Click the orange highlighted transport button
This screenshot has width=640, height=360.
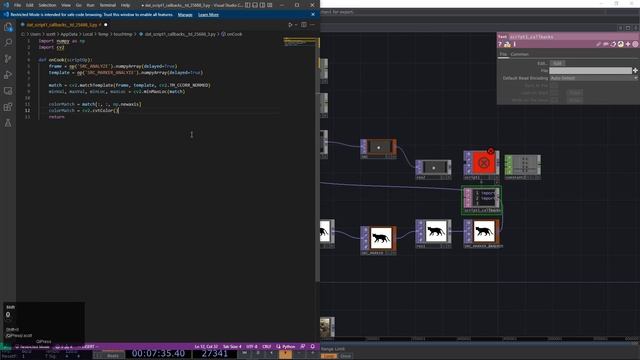285,353
